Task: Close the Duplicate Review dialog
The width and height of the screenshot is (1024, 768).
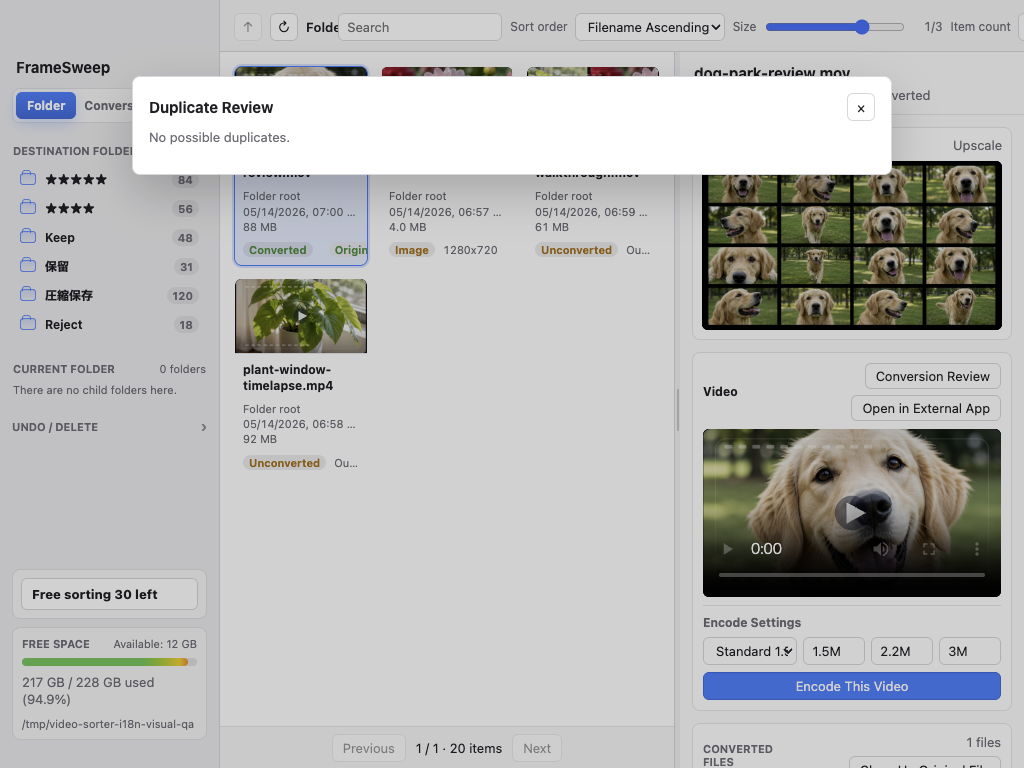Action: [860, 108]
